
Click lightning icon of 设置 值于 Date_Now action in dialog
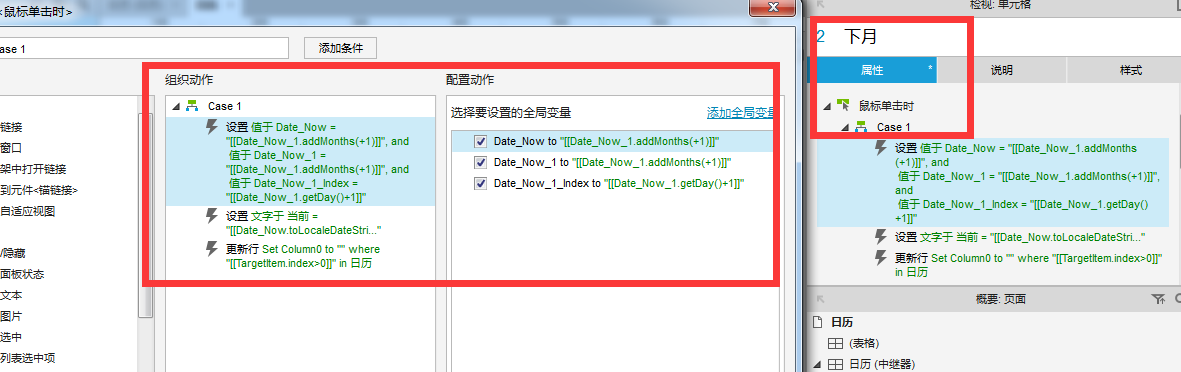click(212, 127)
